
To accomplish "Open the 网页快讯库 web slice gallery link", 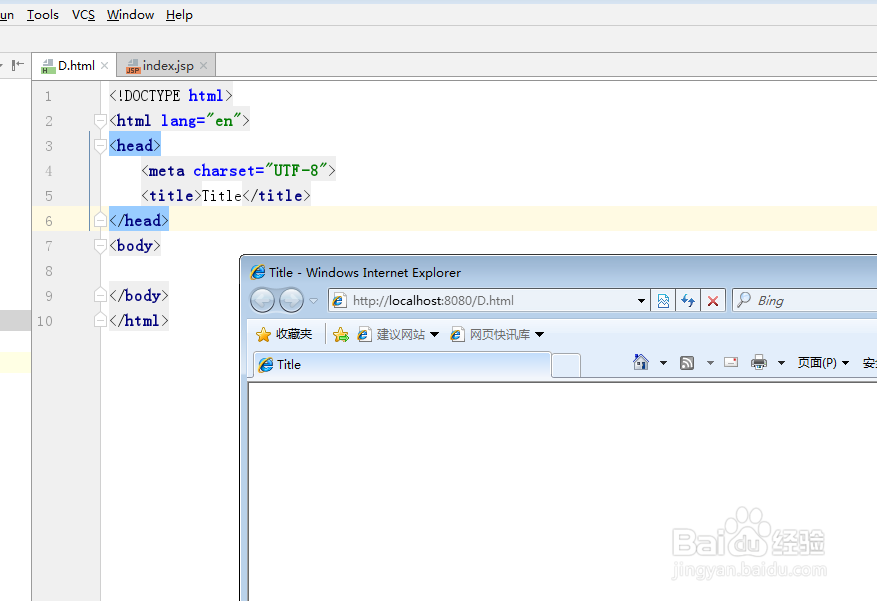I will (491, 334).
